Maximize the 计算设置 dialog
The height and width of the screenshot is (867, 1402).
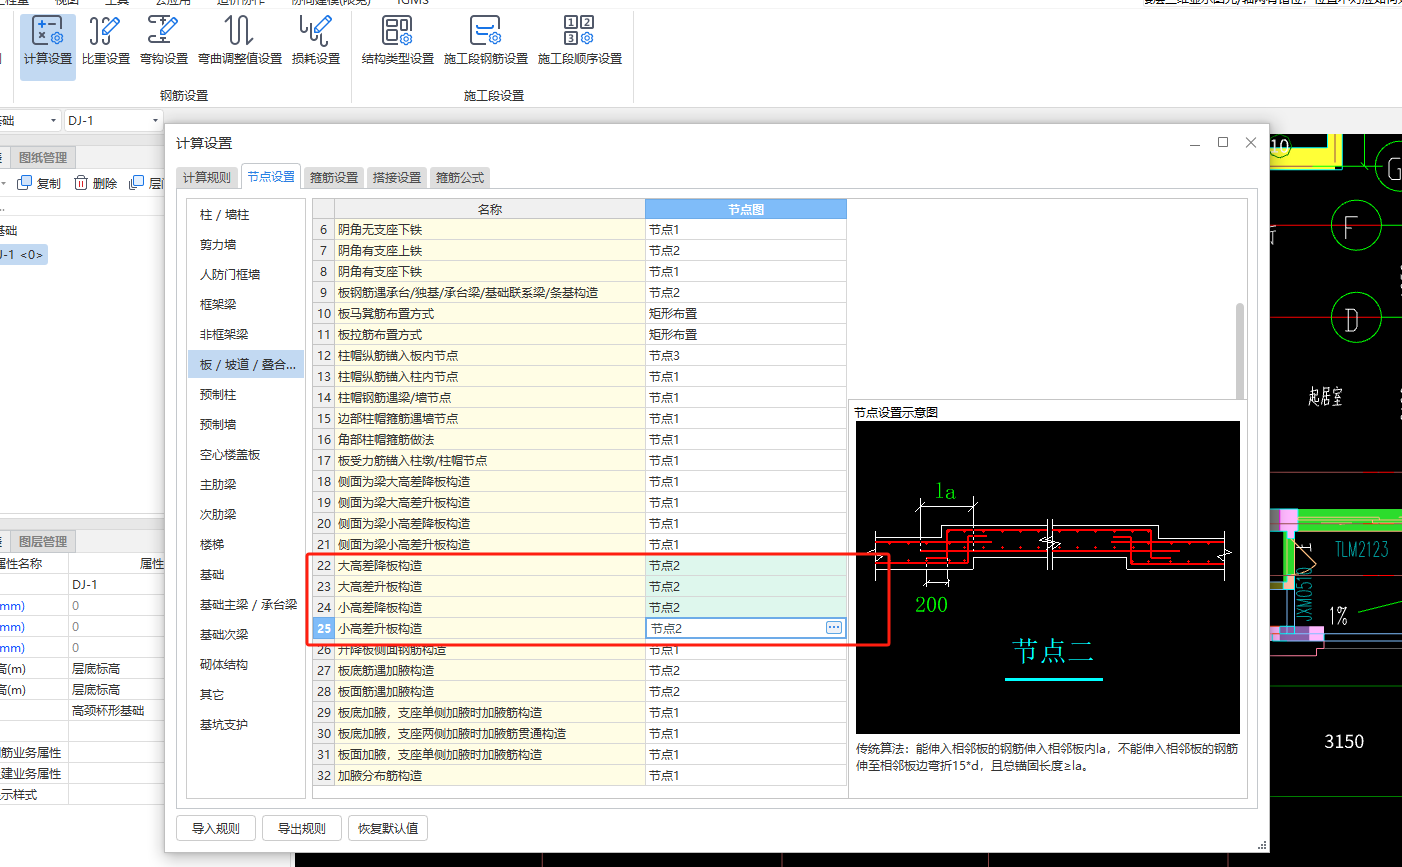1223,143
